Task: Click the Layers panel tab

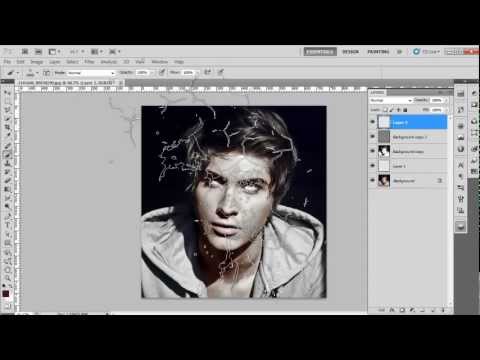Action: (377, 92)
